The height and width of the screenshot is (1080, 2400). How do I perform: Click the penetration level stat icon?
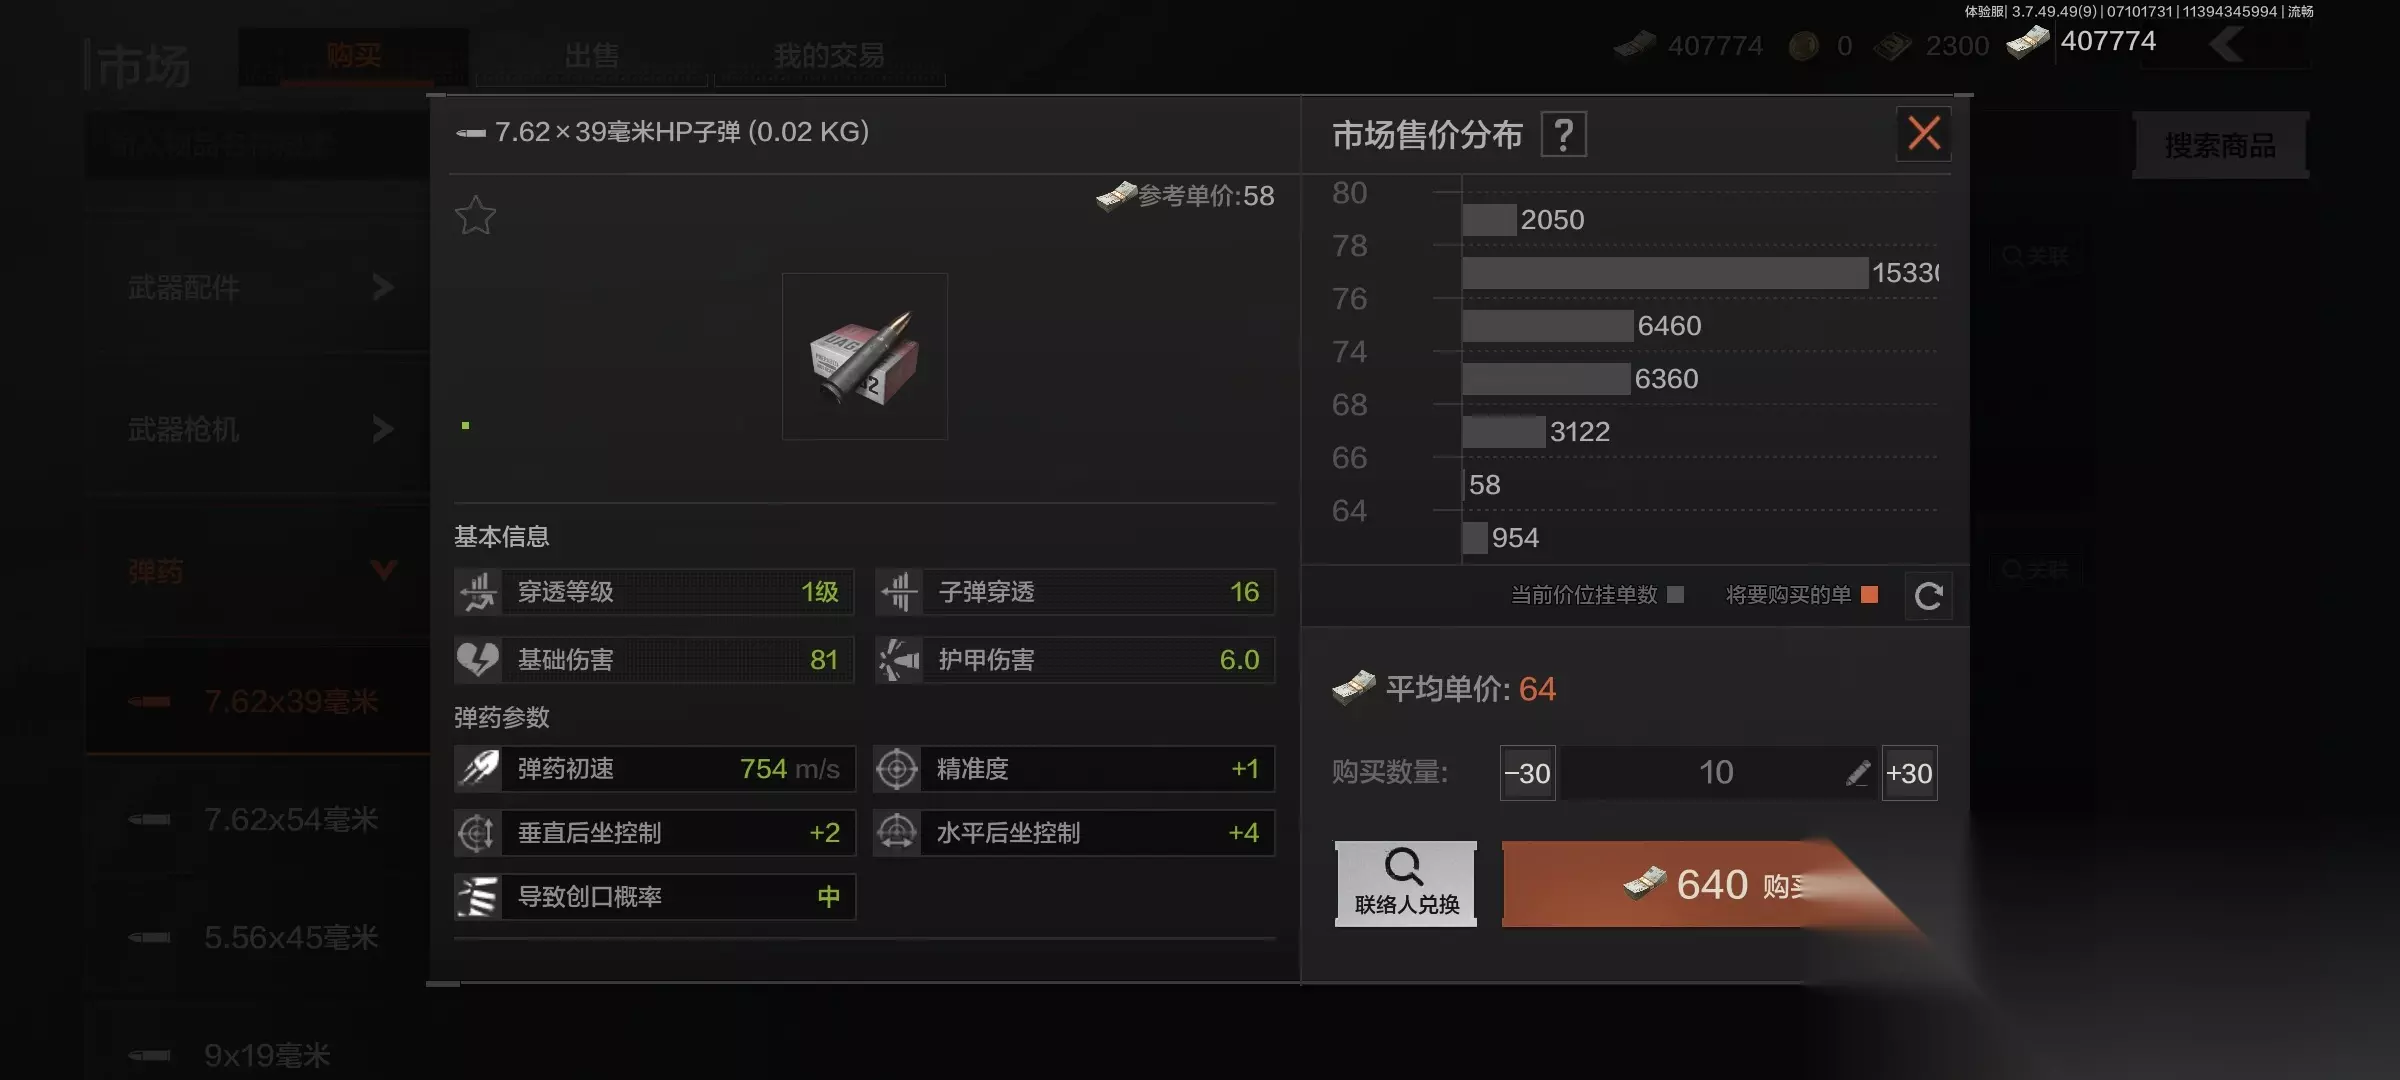pos(478,592)
